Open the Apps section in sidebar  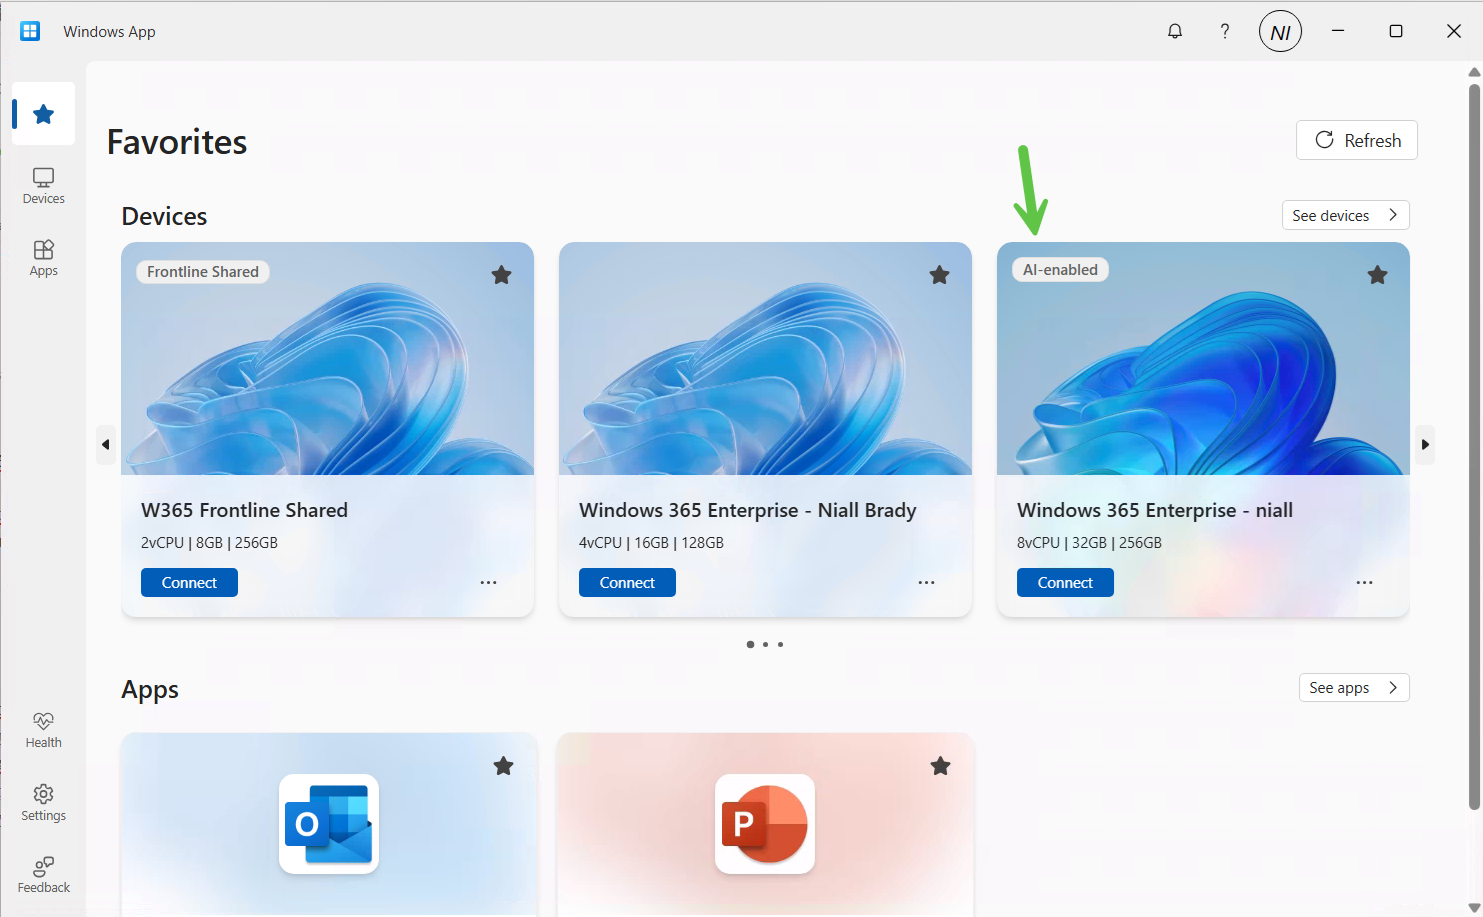pos(43,257)
